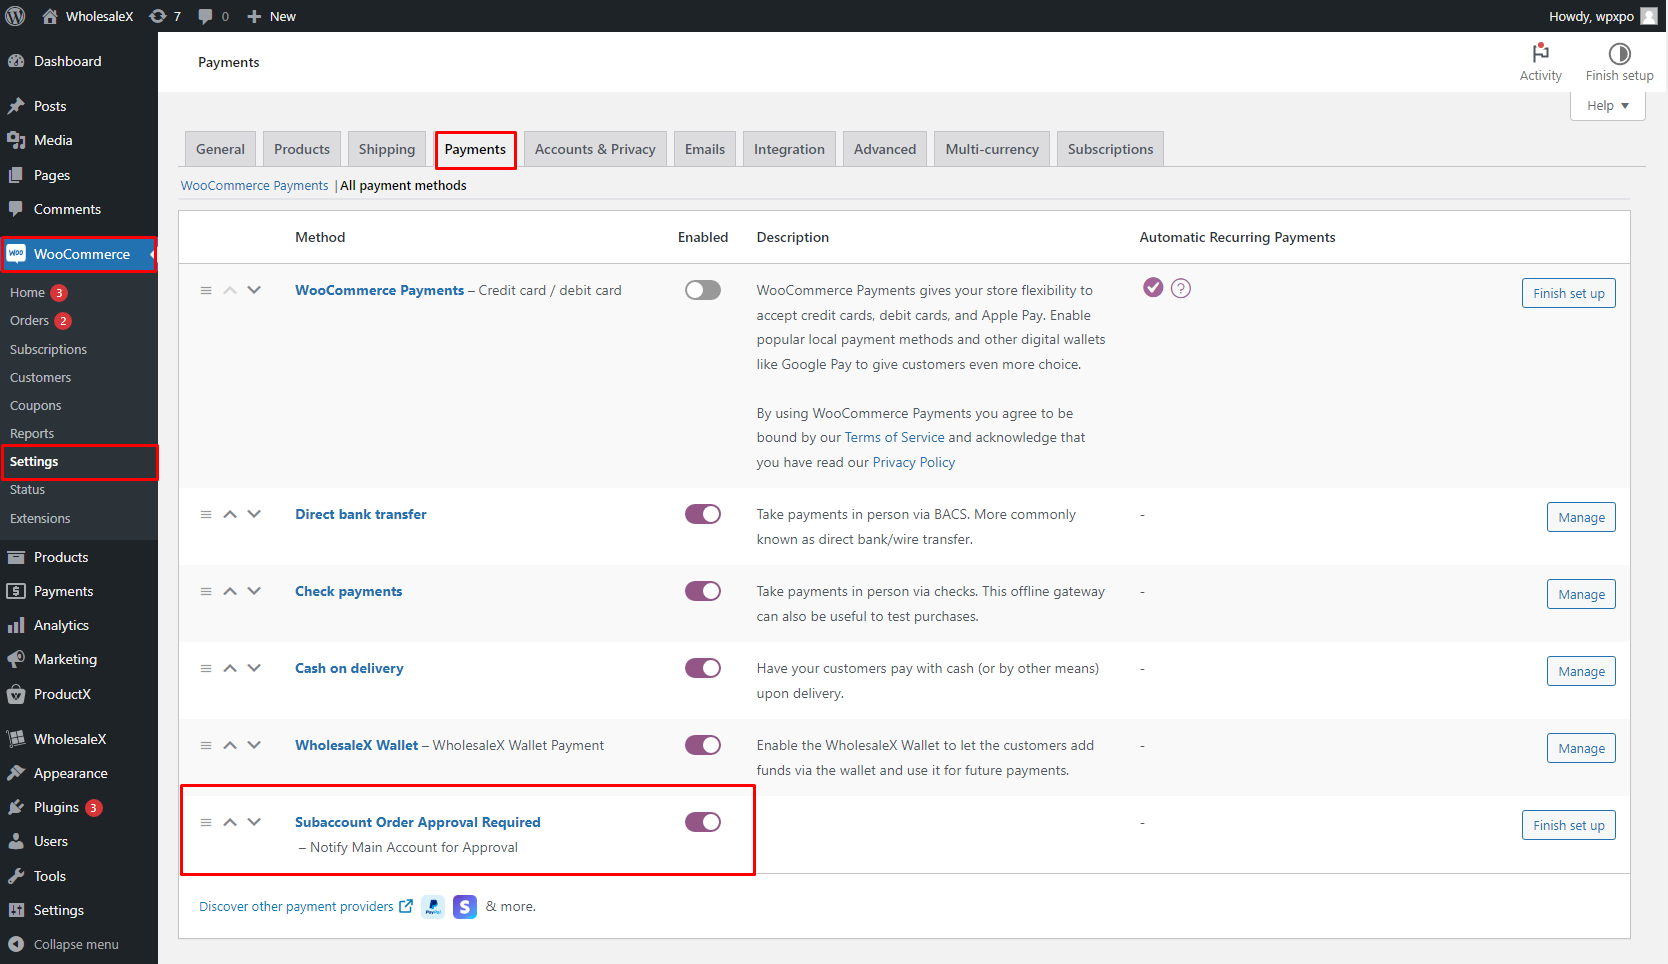This screenshot has width=1668, height=964.
Task: Click the Comments icon in the sidebar
Action: [16, 209]
